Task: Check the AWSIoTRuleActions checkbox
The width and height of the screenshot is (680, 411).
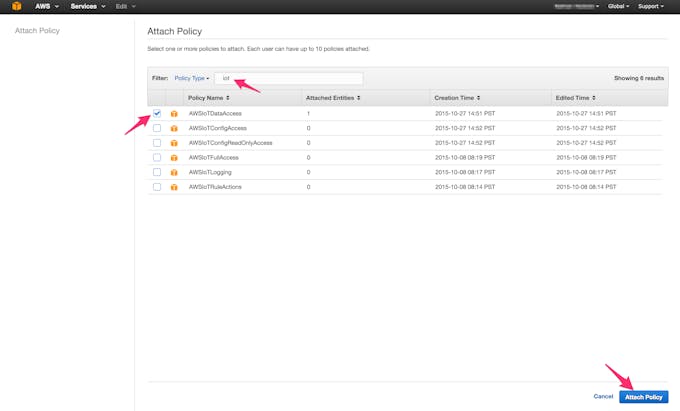Action: point(157,187)
